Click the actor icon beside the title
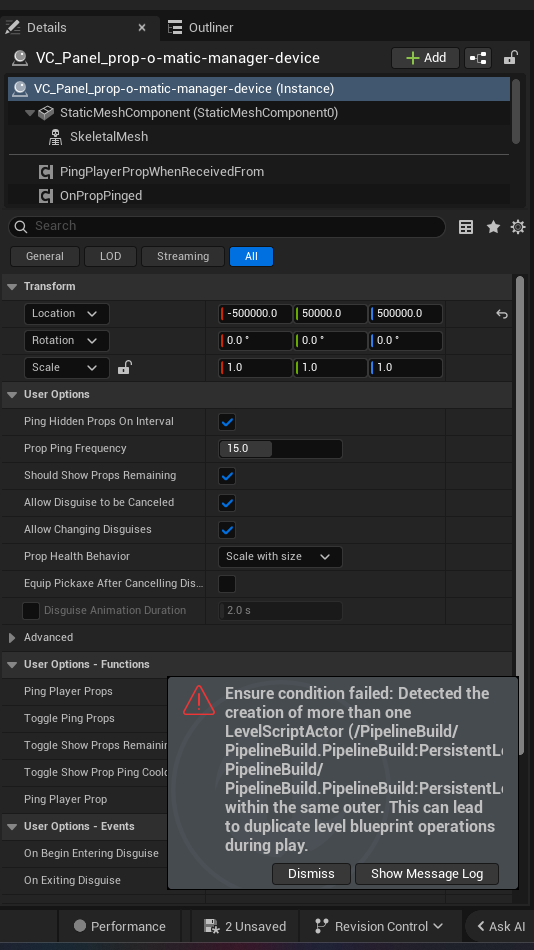The image size is (534, 950). tap(19, 58)
